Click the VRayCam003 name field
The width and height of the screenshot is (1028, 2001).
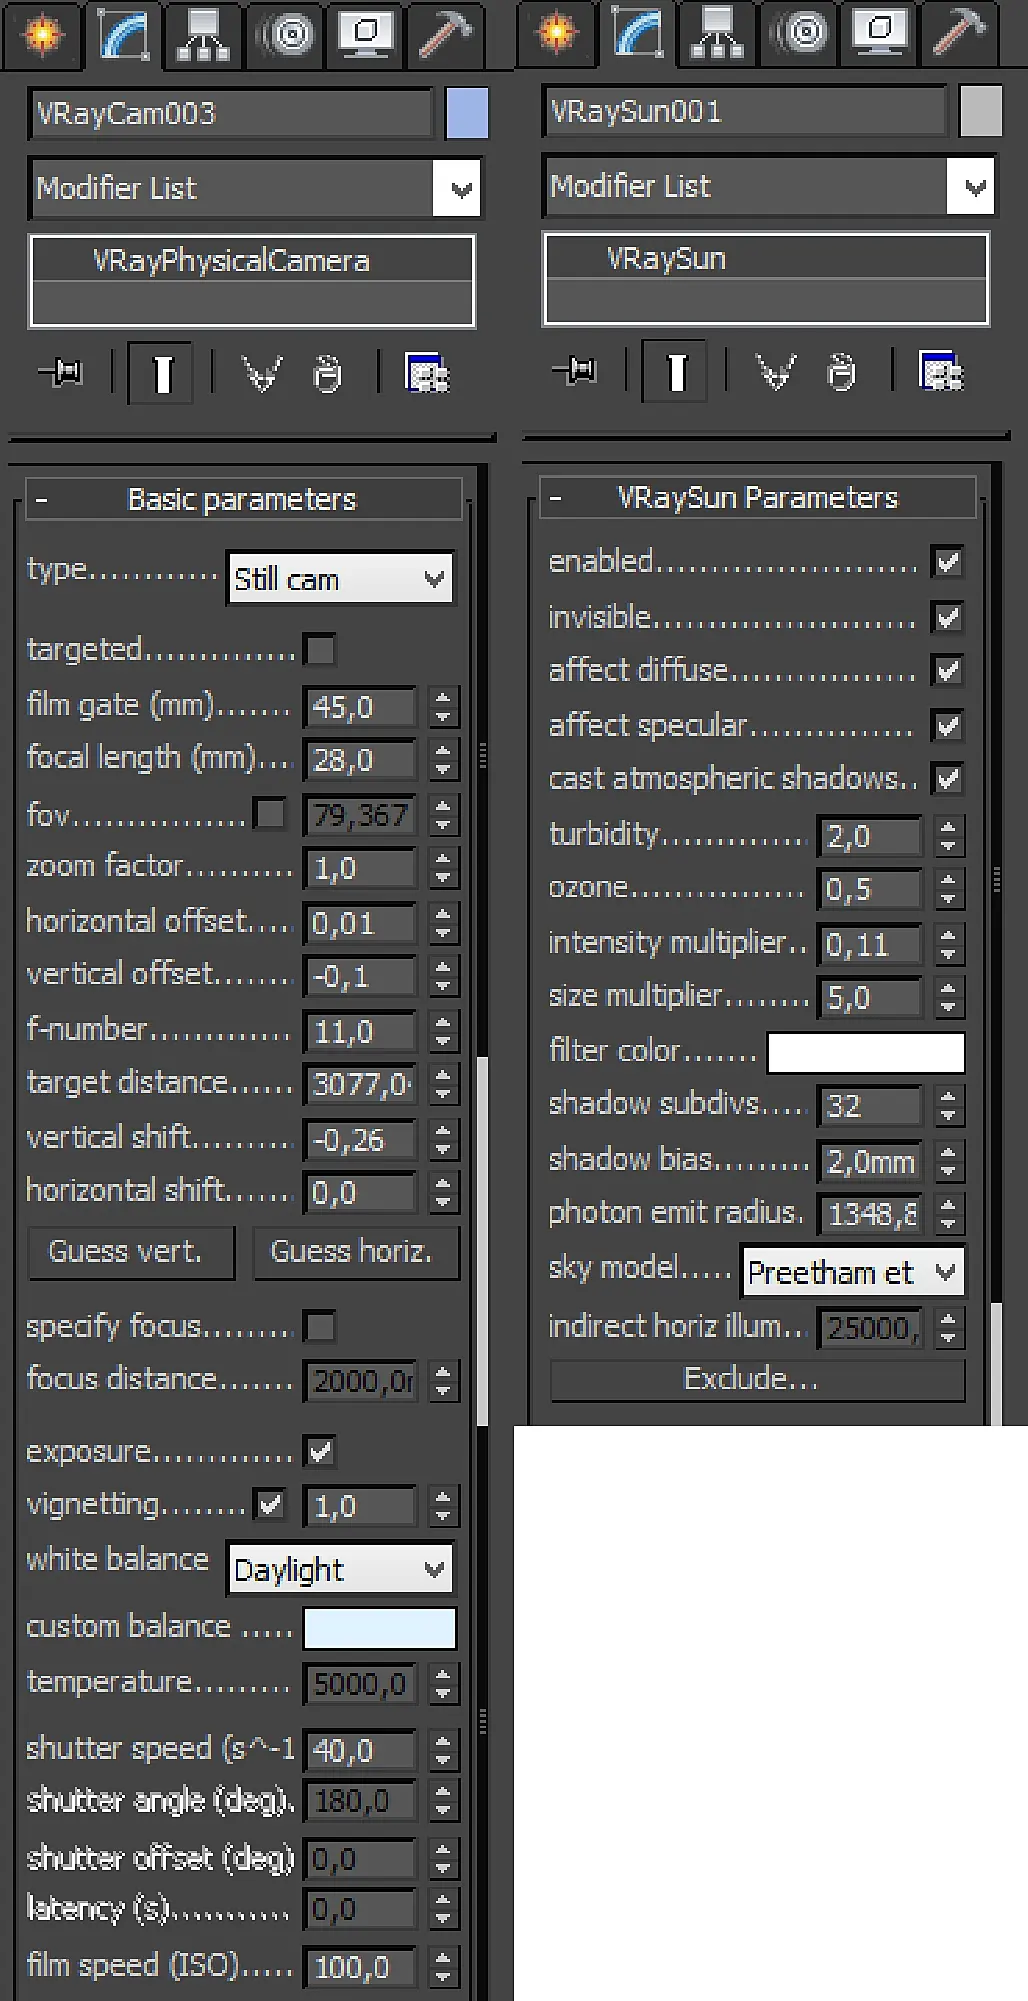click(232, 113)
